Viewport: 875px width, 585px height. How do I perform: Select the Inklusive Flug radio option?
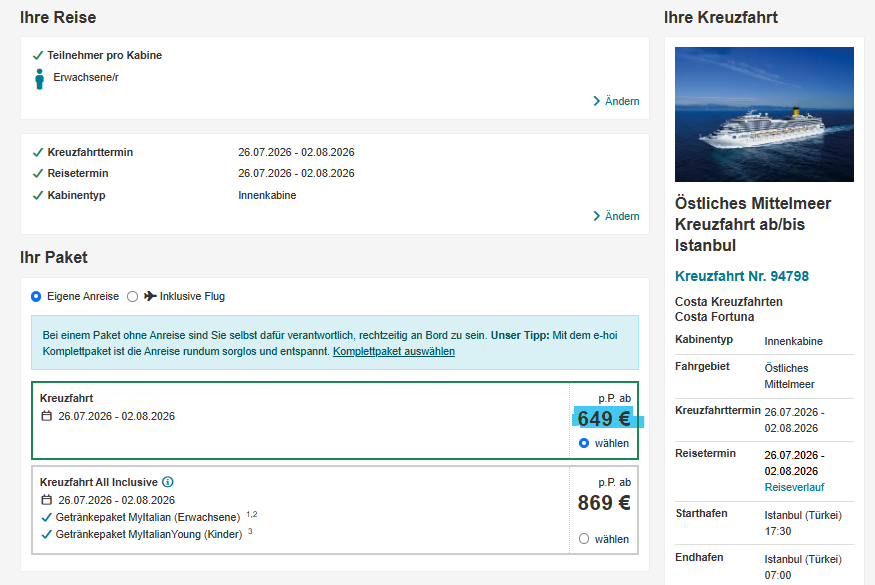point(132,296)
